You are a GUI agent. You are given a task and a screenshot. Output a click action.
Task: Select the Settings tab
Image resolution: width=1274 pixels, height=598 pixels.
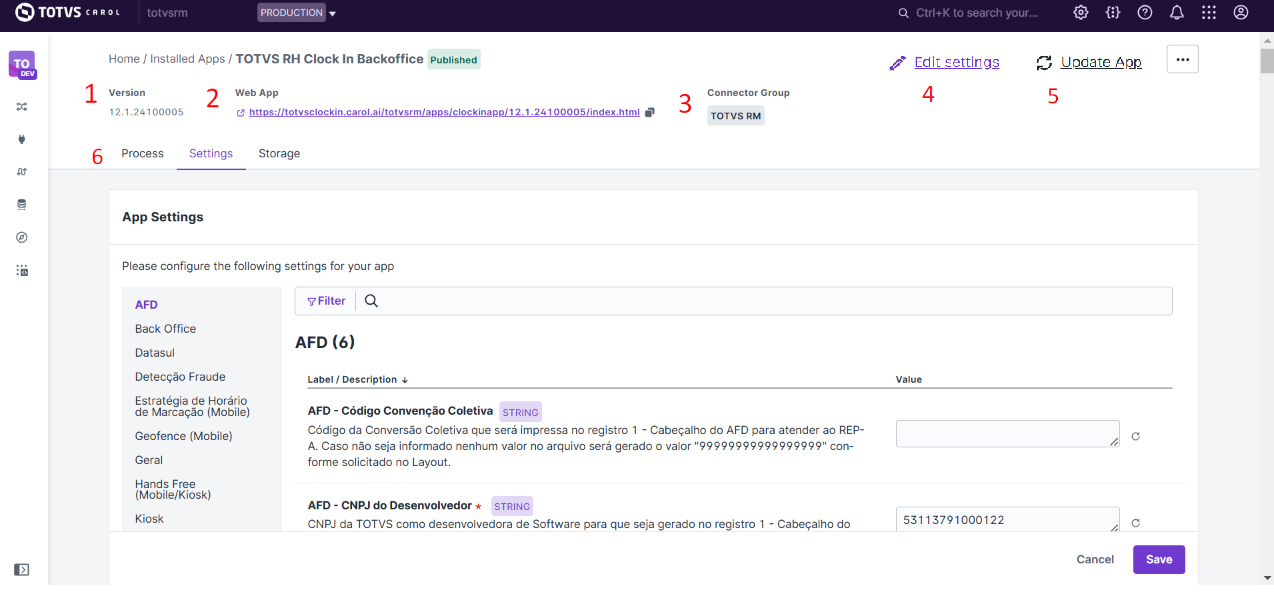pos(211,154)
